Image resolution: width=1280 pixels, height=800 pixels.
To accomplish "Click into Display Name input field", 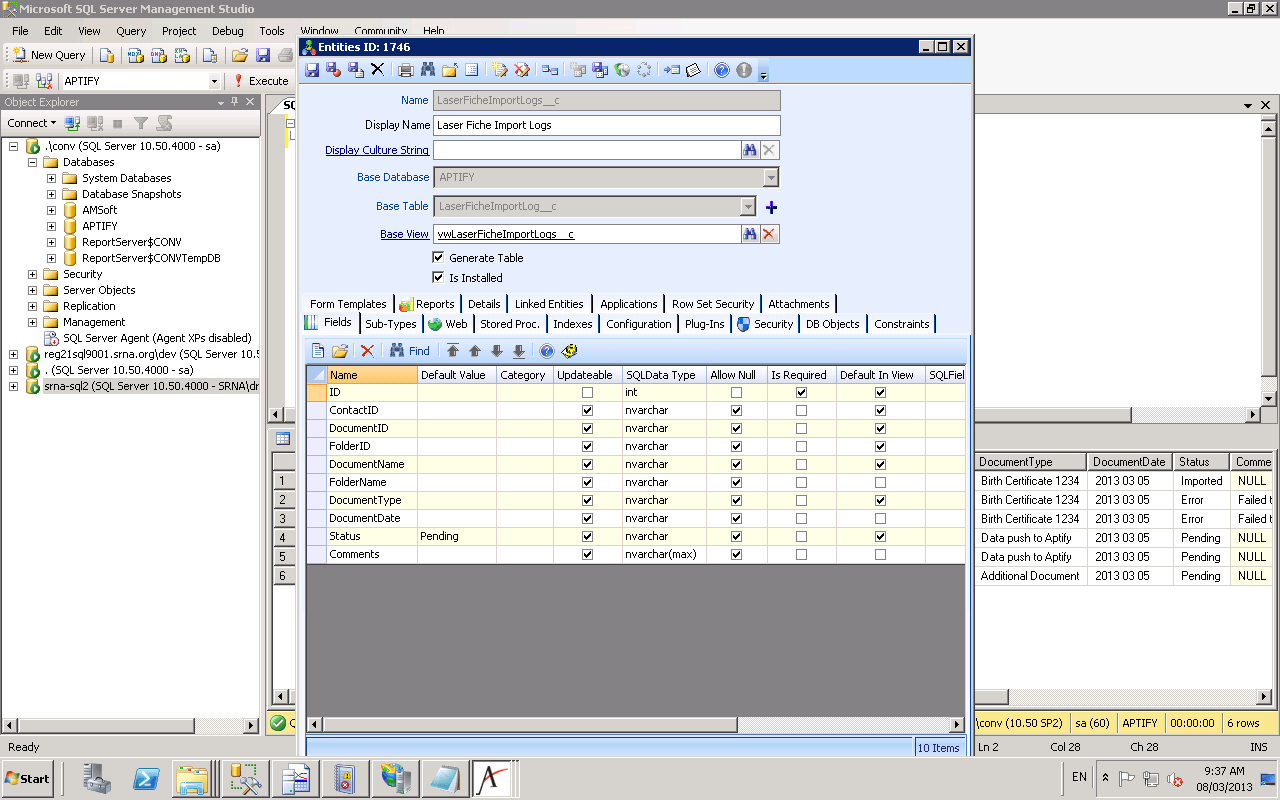I will coord(607,125).
